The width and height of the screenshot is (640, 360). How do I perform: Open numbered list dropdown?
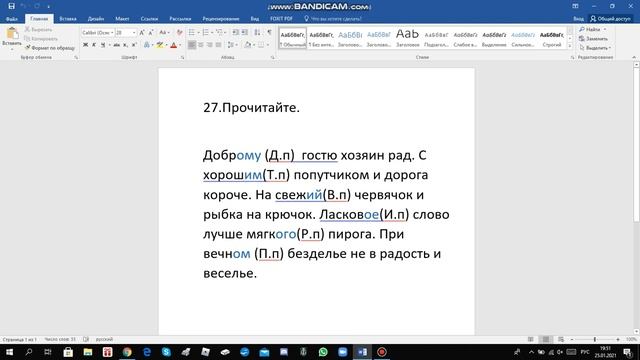point(212,33)
